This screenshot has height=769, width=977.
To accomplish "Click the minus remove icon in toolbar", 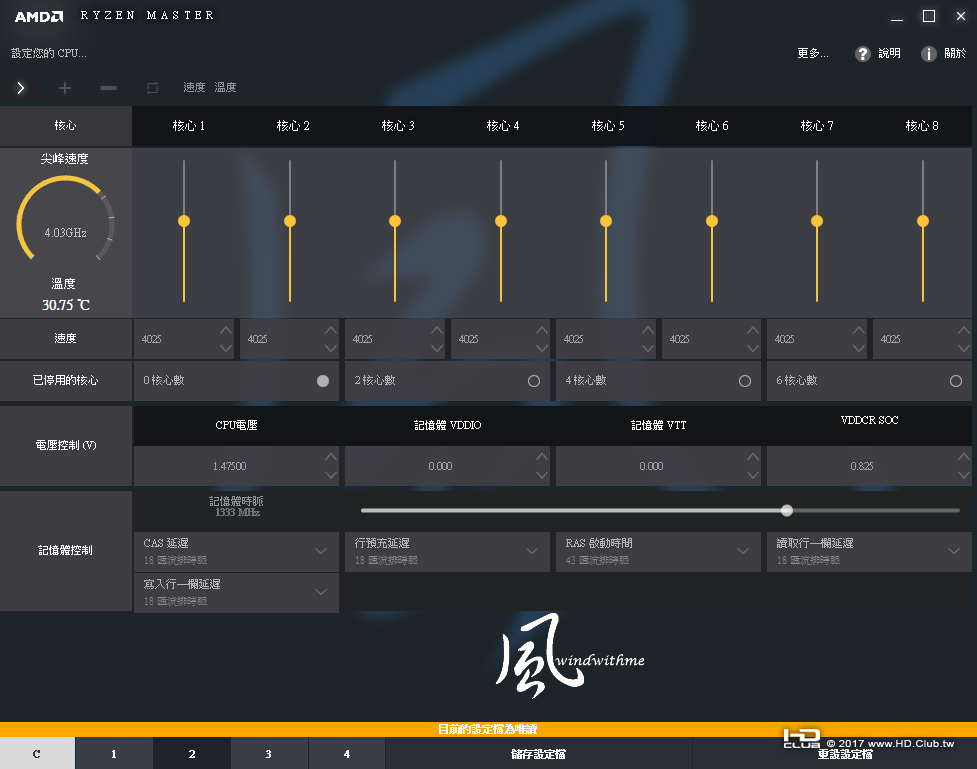I will [108, 88].
